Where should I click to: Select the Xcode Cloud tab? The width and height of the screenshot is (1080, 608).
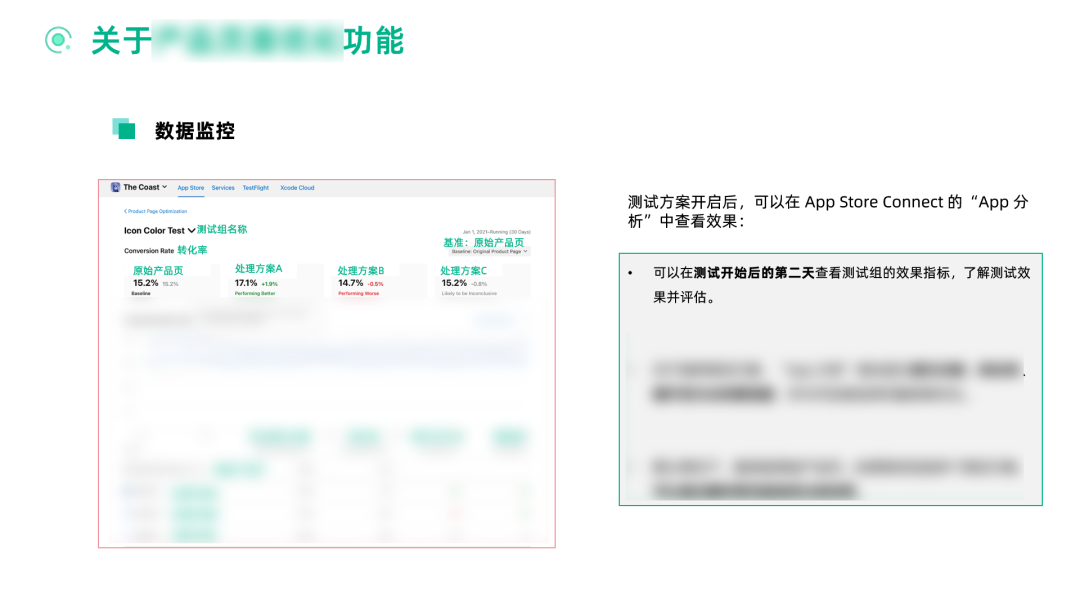pos(297,188)
